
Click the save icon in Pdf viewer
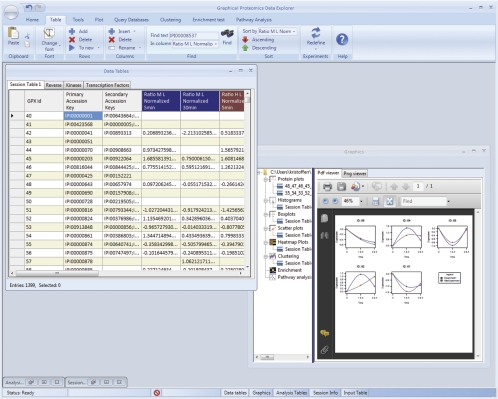pos(341,187)
